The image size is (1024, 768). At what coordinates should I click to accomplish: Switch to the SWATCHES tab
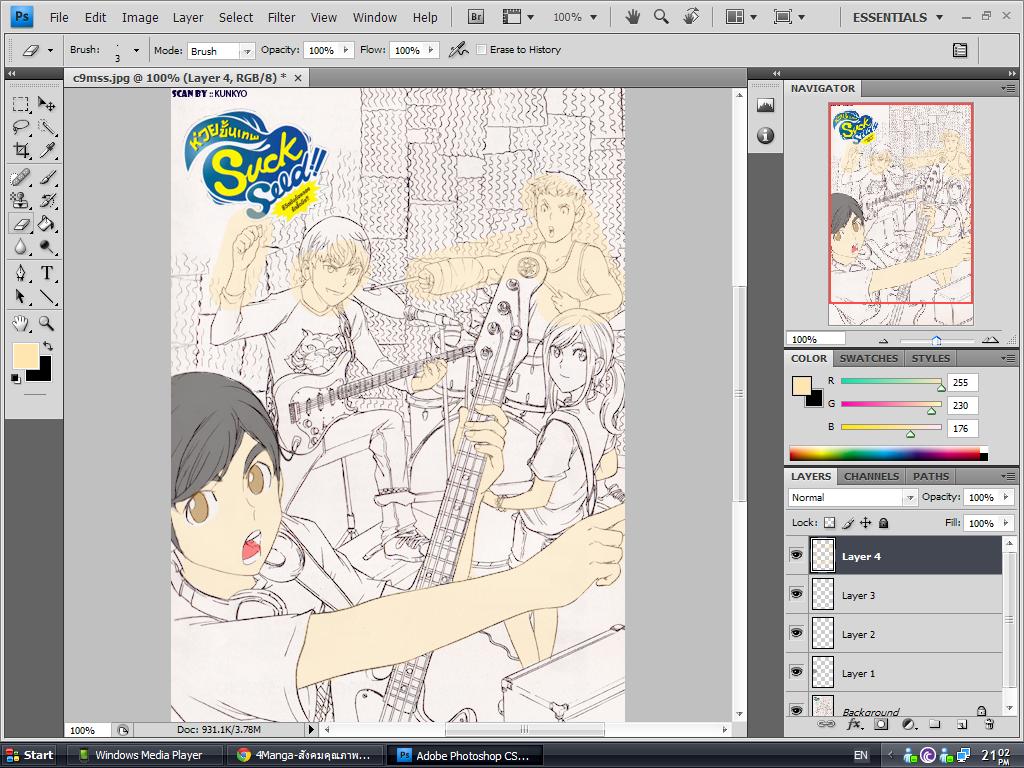pos(869,358)
